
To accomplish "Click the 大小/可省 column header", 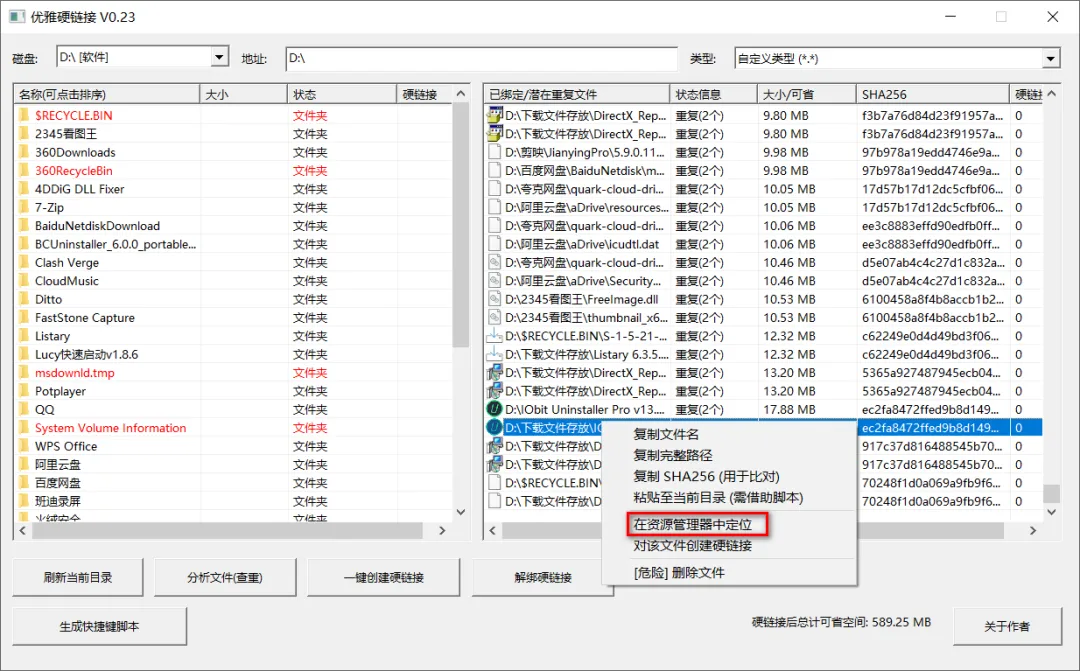I will (807, 94).
